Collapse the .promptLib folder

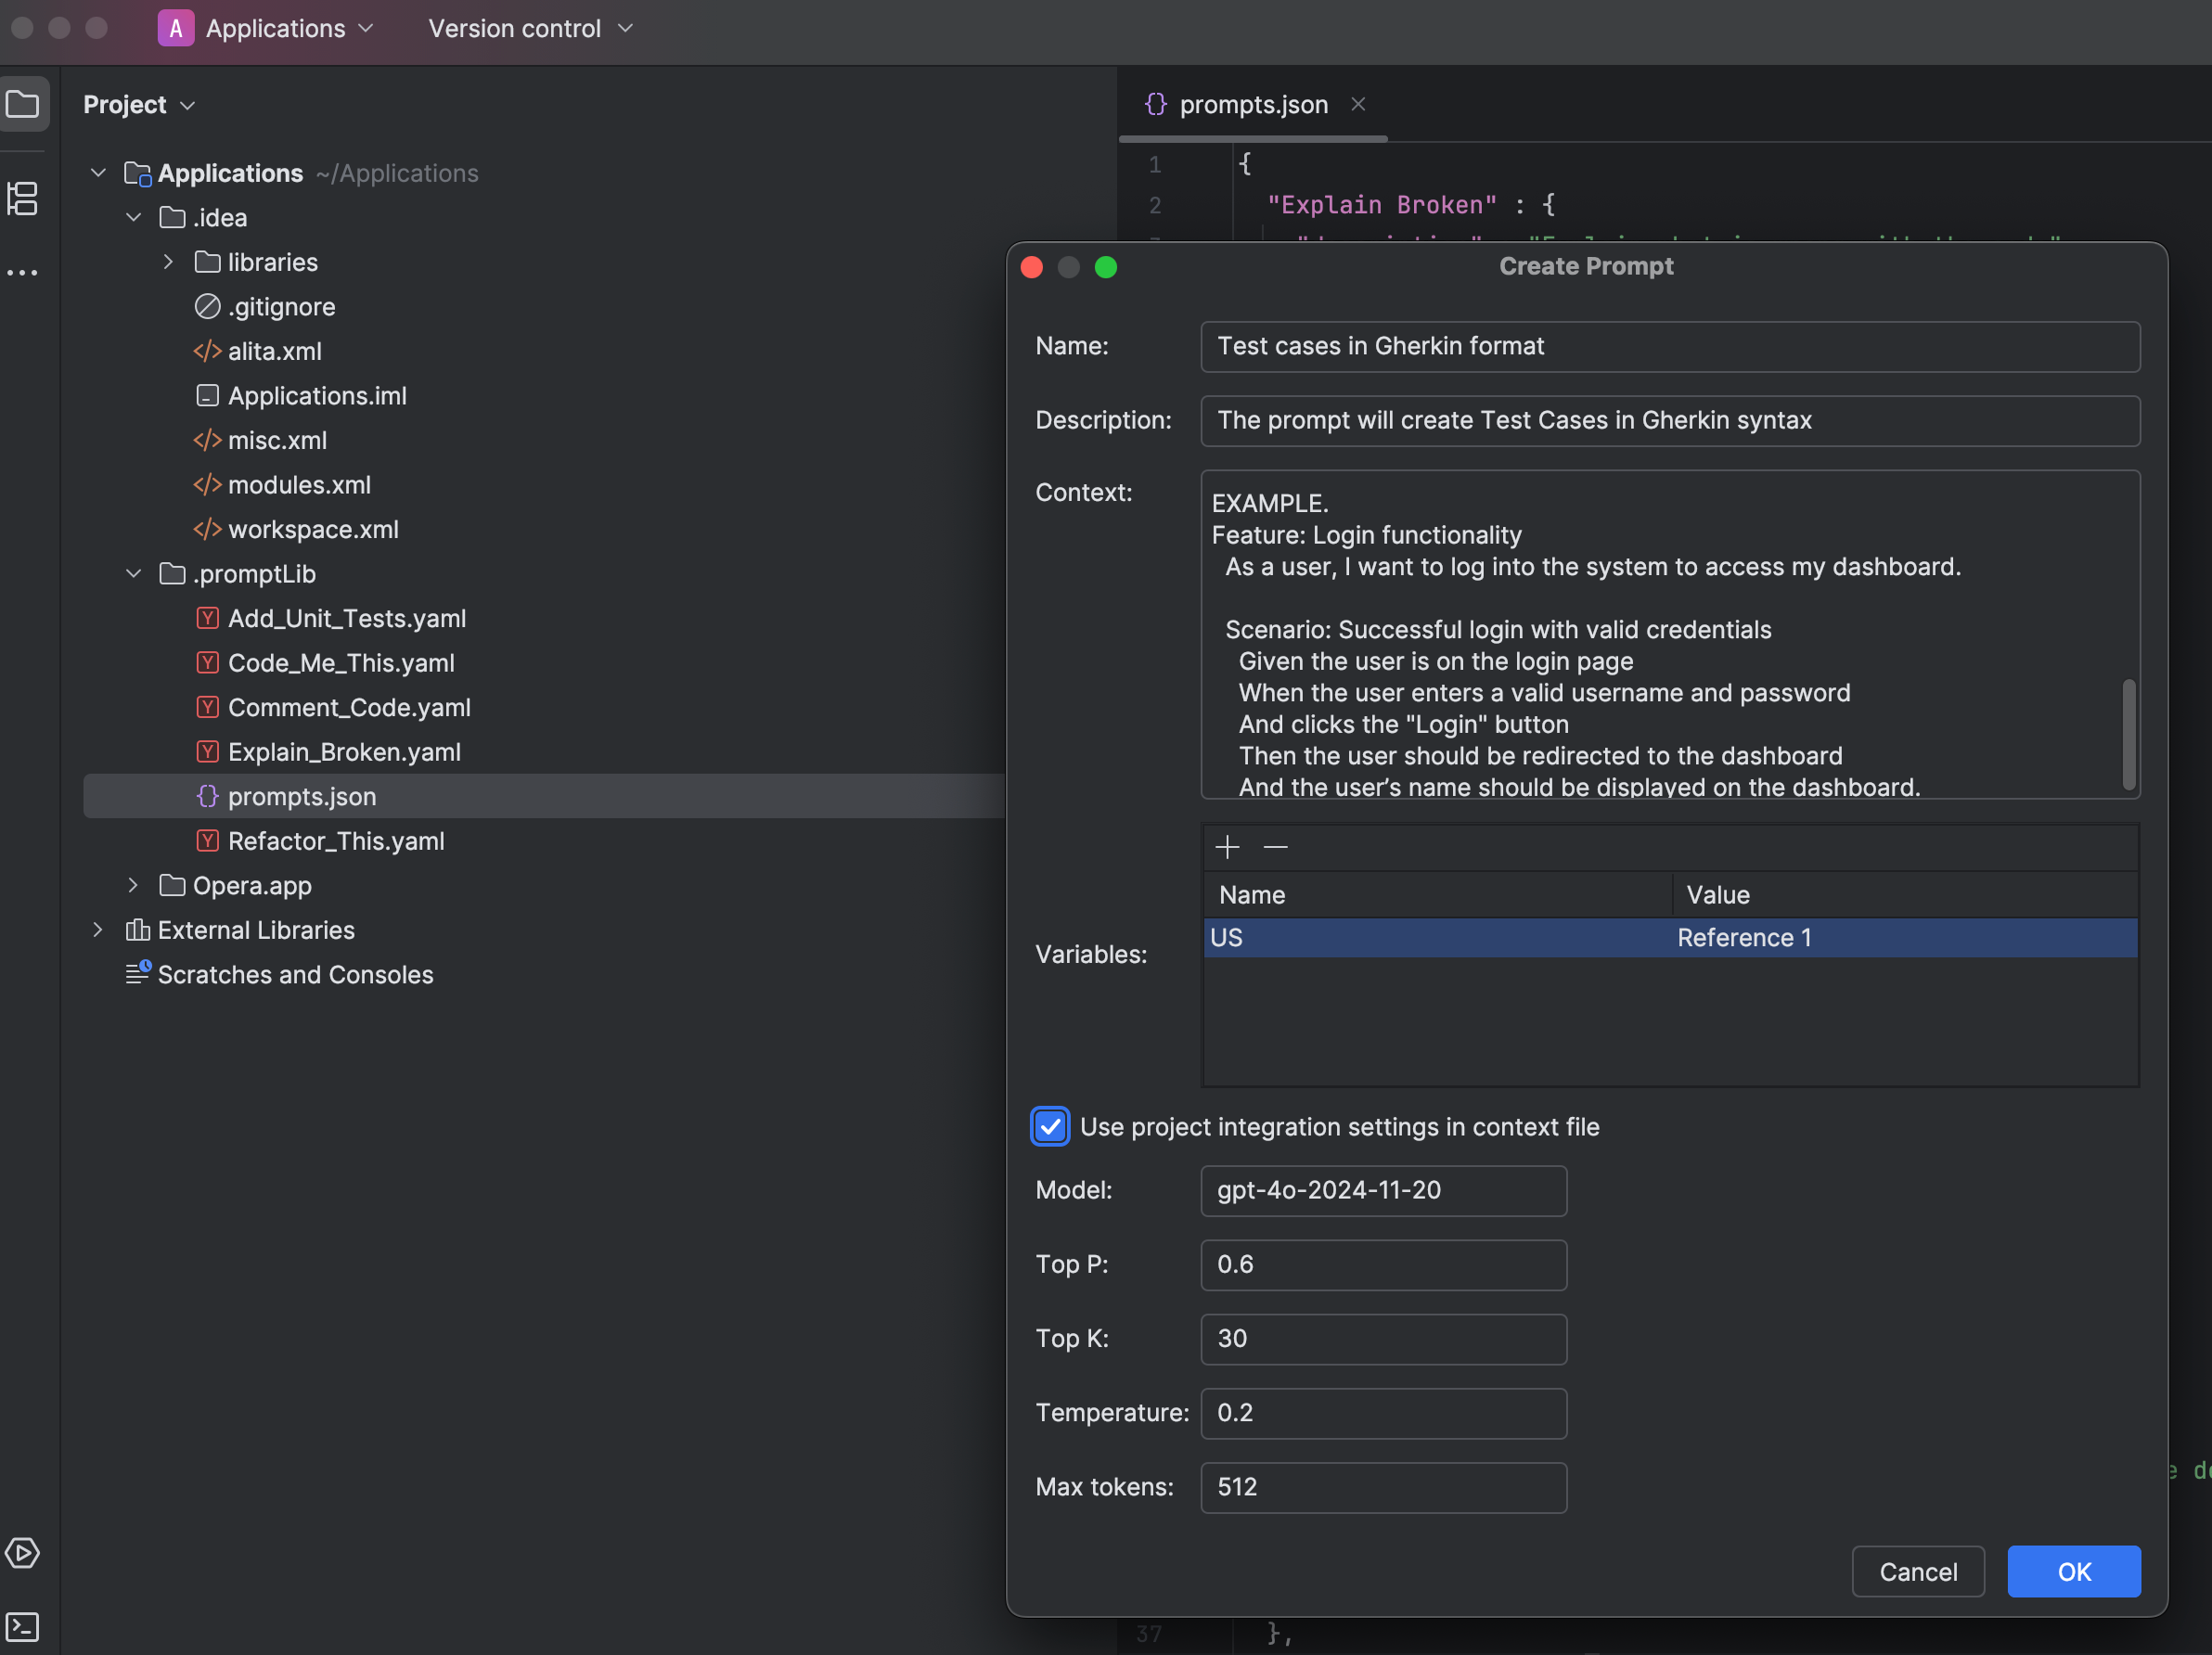(x=133, y=573)
